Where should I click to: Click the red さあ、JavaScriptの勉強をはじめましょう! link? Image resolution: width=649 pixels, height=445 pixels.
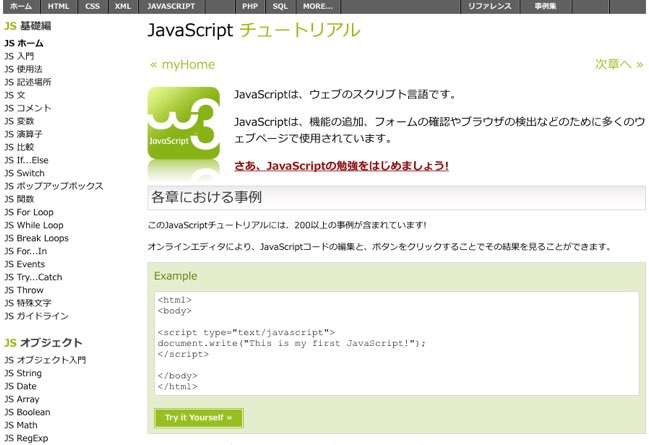pos(341,166)
